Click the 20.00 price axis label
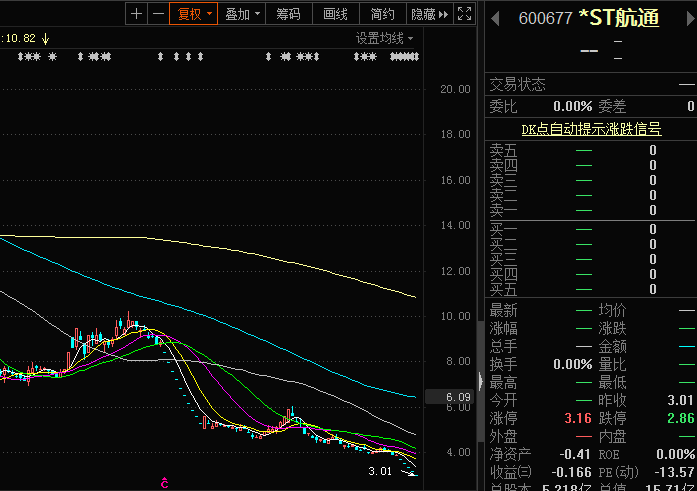The height and width of the screenshot is (491, 697). [455, 89]
